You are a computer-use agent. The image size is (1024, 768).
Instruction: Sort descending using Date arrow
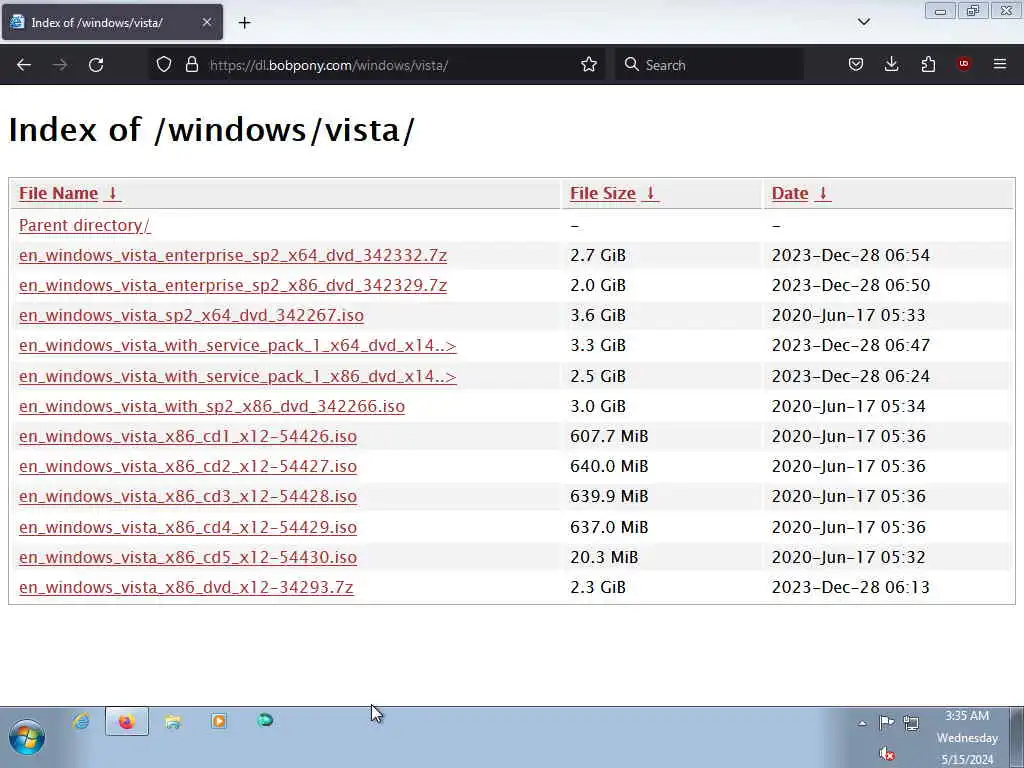tap(823, 193)
